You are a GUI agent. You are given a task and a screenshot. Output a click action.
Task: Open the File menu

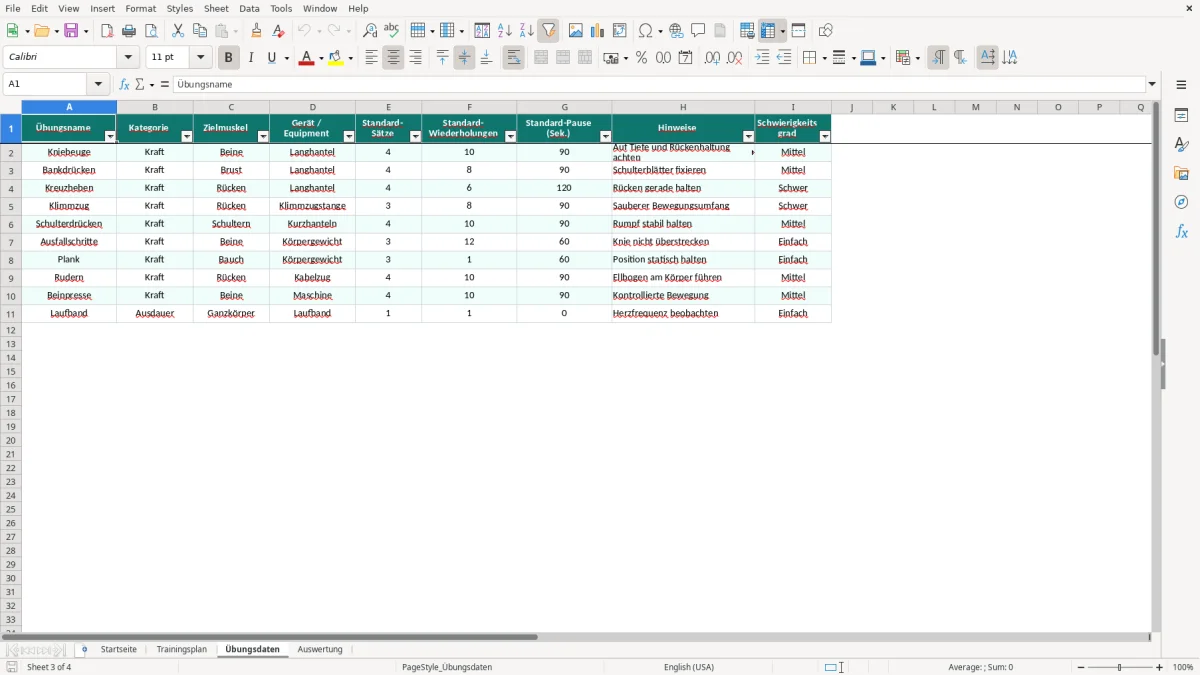click(x=13, y=8)
